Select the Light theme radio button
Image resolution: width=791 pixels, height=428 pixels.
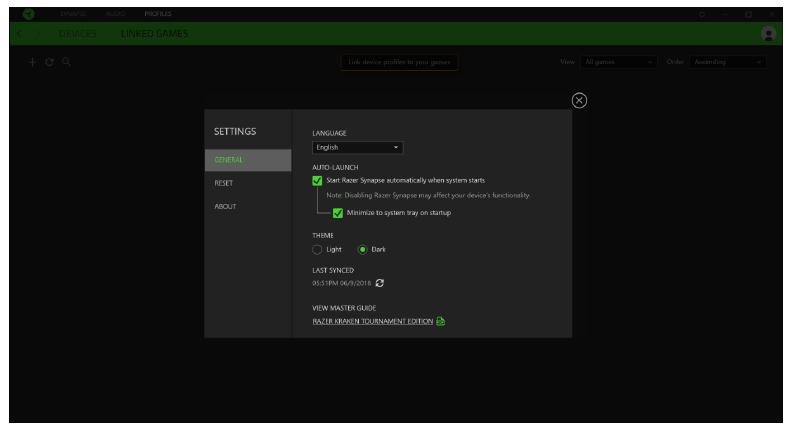[317, 249]
